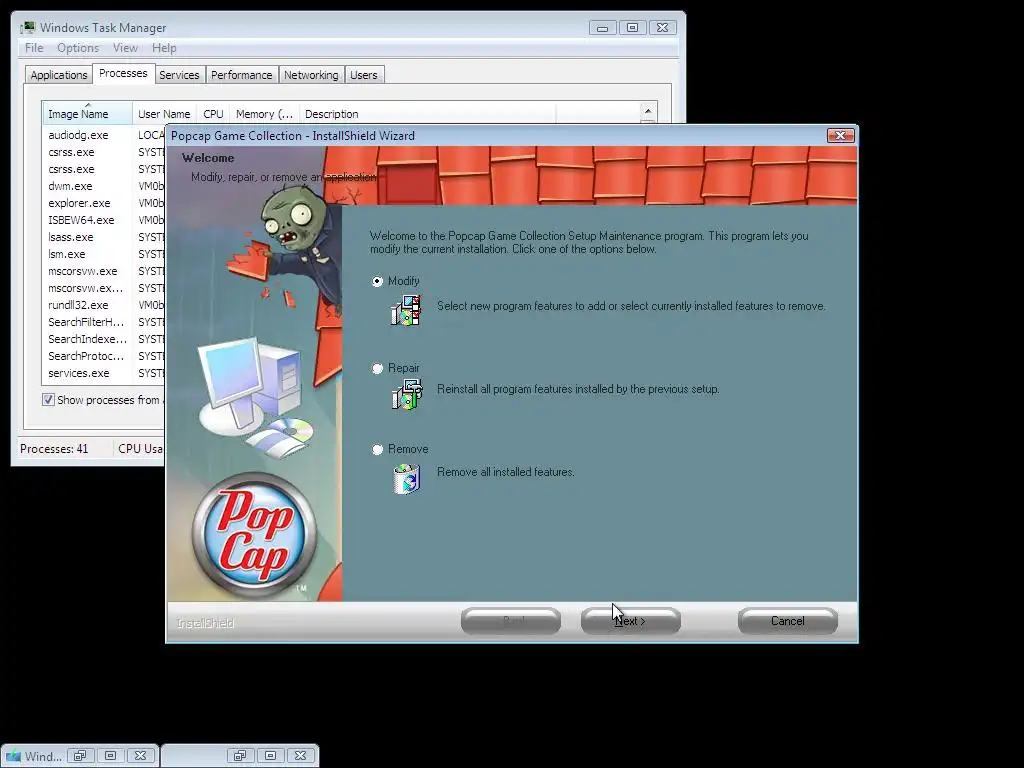The image size is (1024, 768).
Task: Click the Repair option icon
Action: coord(407,395)
